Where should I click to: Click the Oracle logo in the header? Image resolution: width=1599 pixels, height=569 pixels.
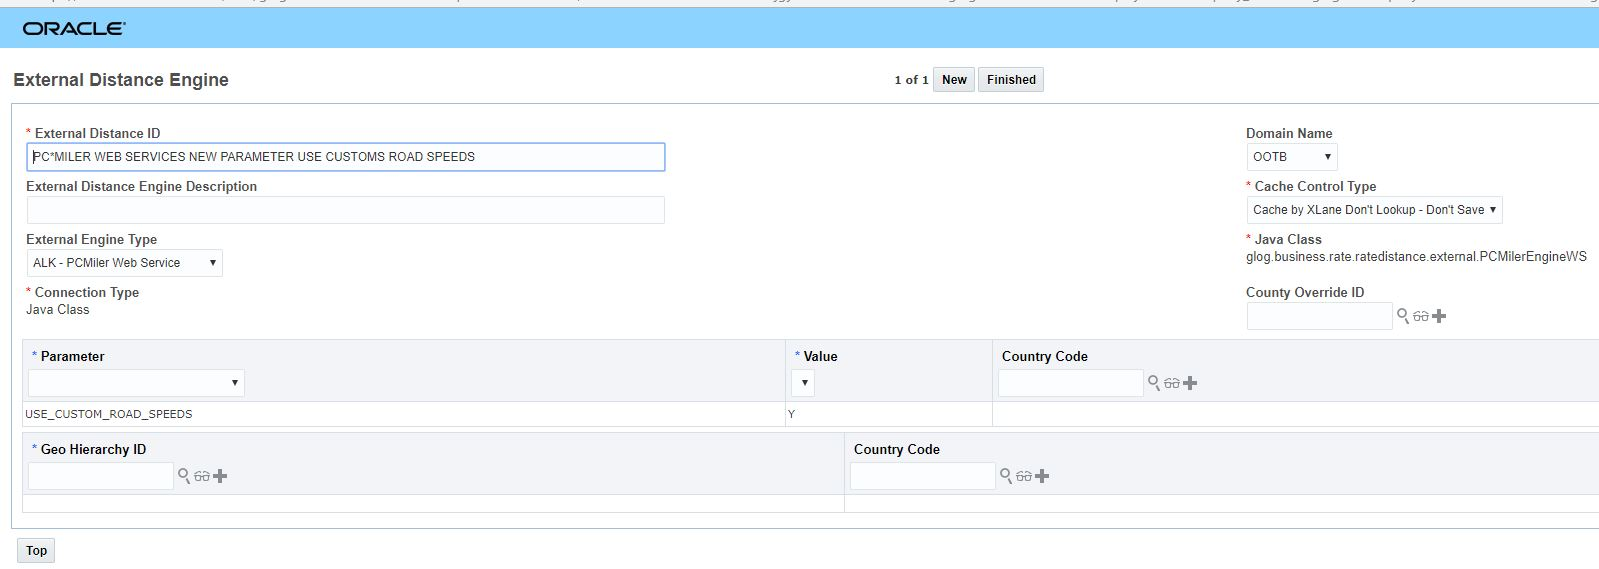click(74, 29)
